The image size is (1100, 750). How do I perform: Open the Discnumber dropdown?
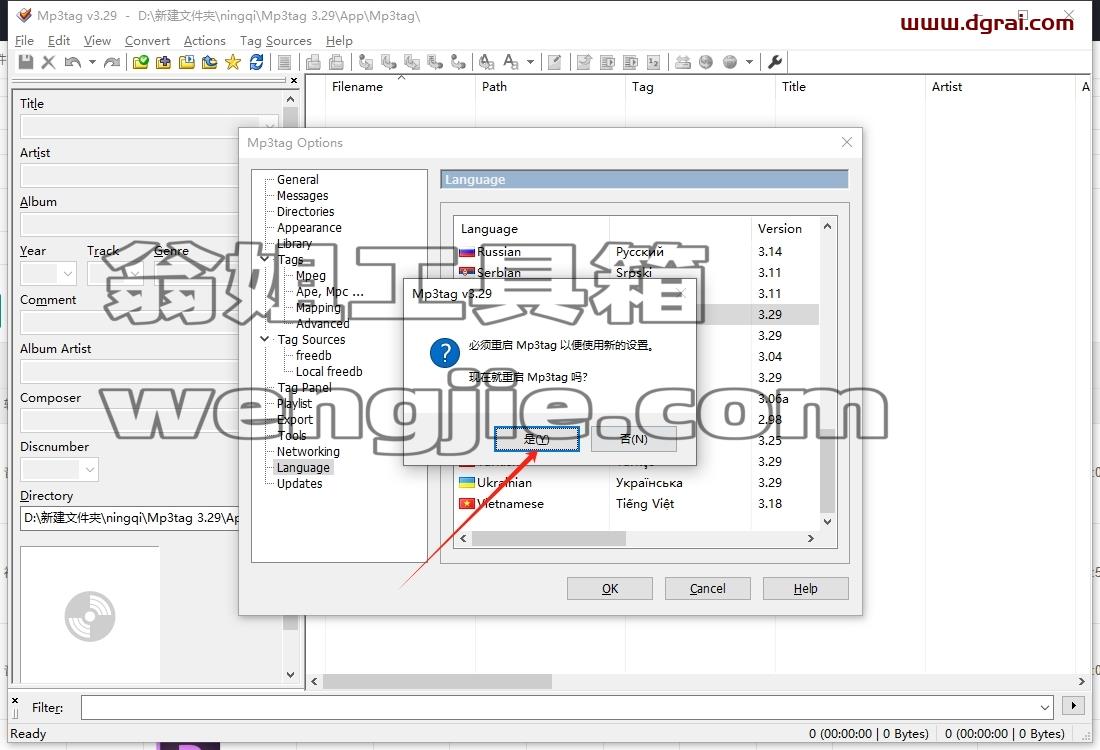[x=90, y=469]
